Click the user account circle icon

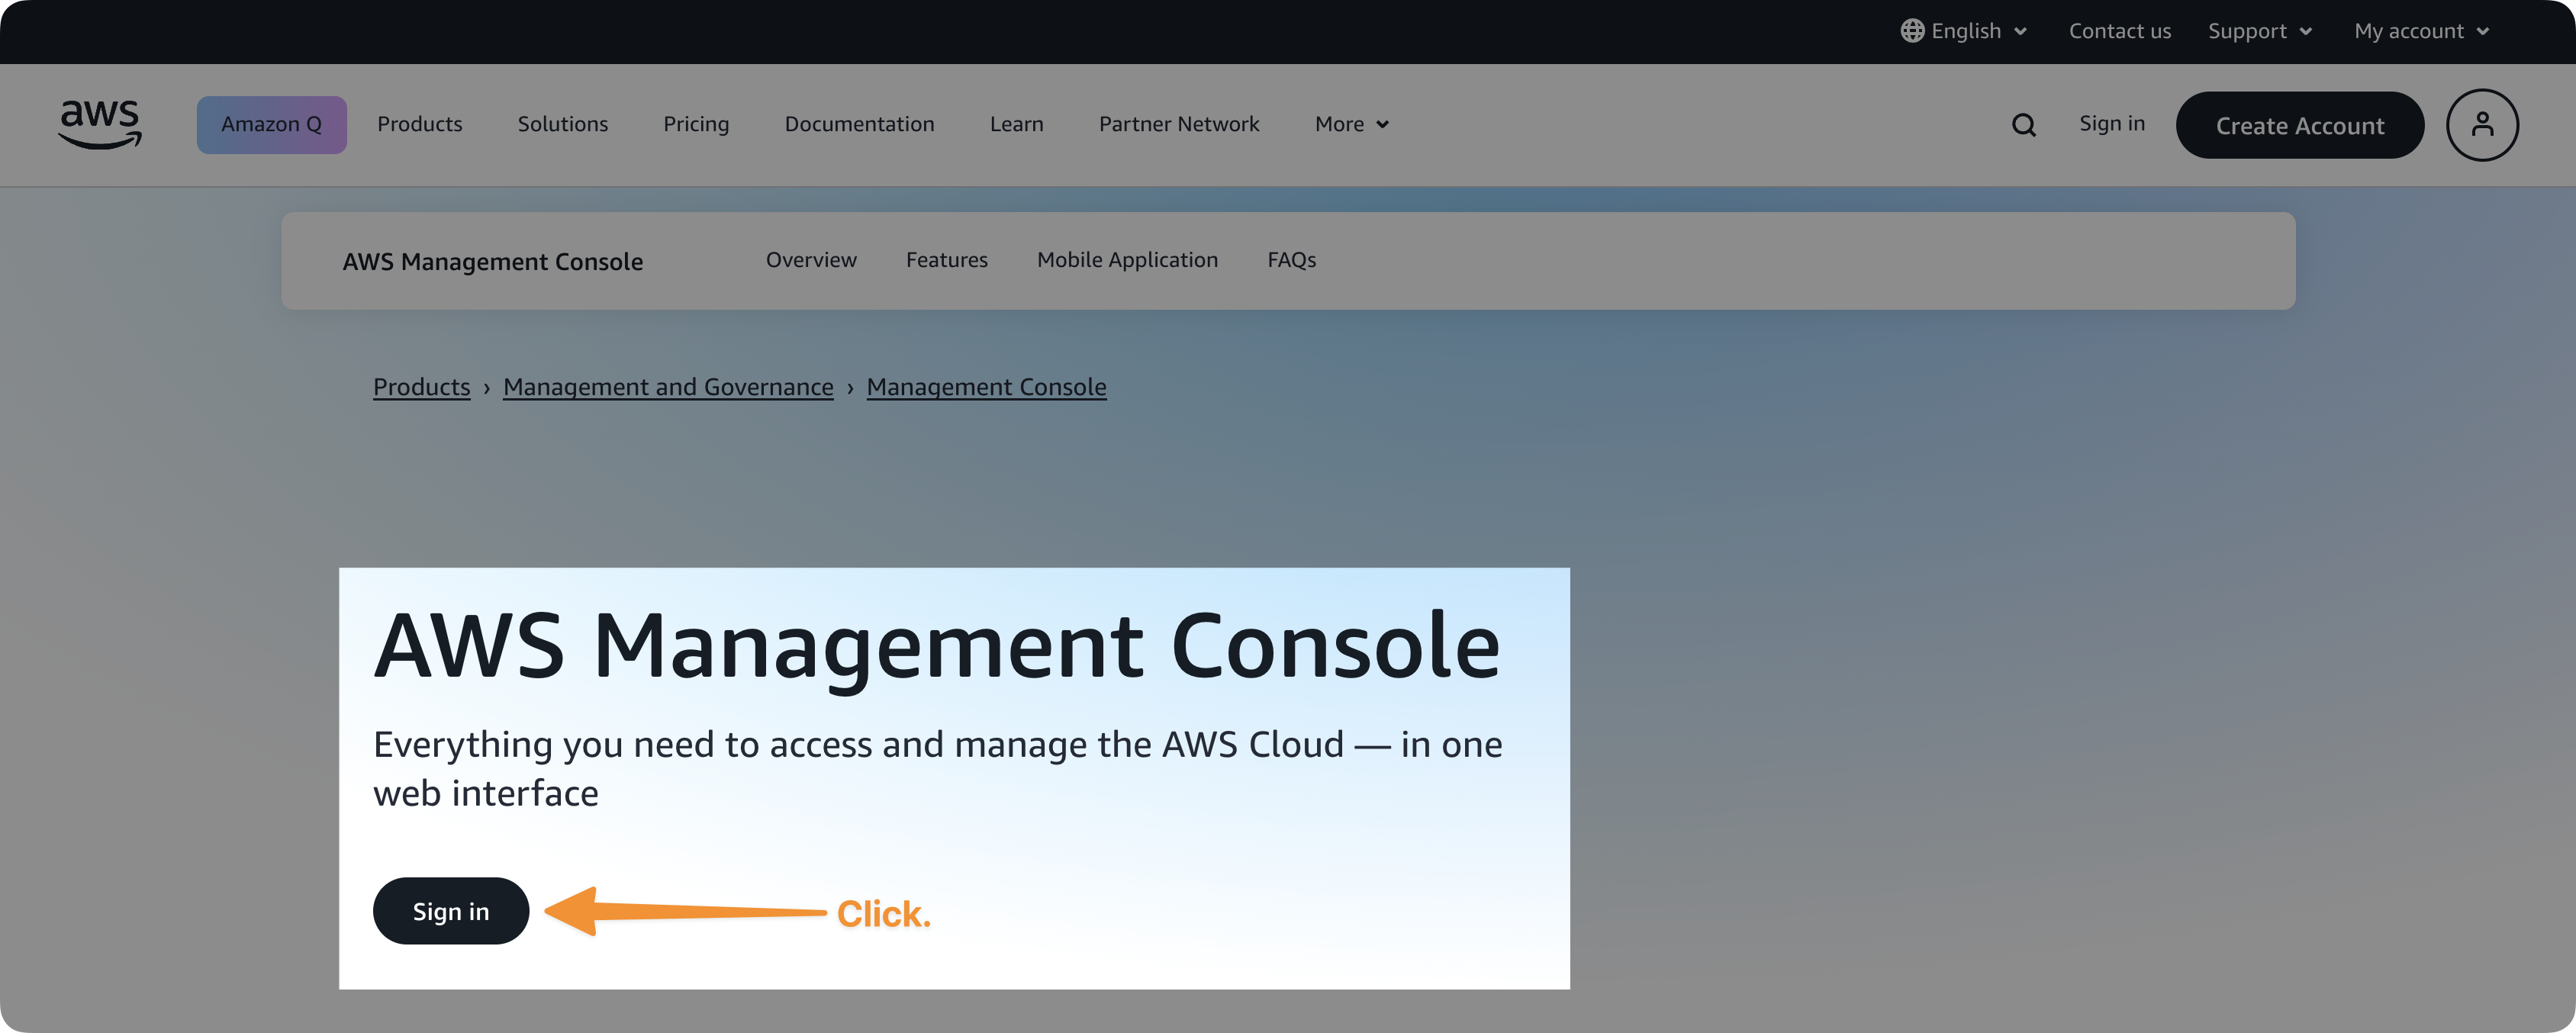point(2482,124)
